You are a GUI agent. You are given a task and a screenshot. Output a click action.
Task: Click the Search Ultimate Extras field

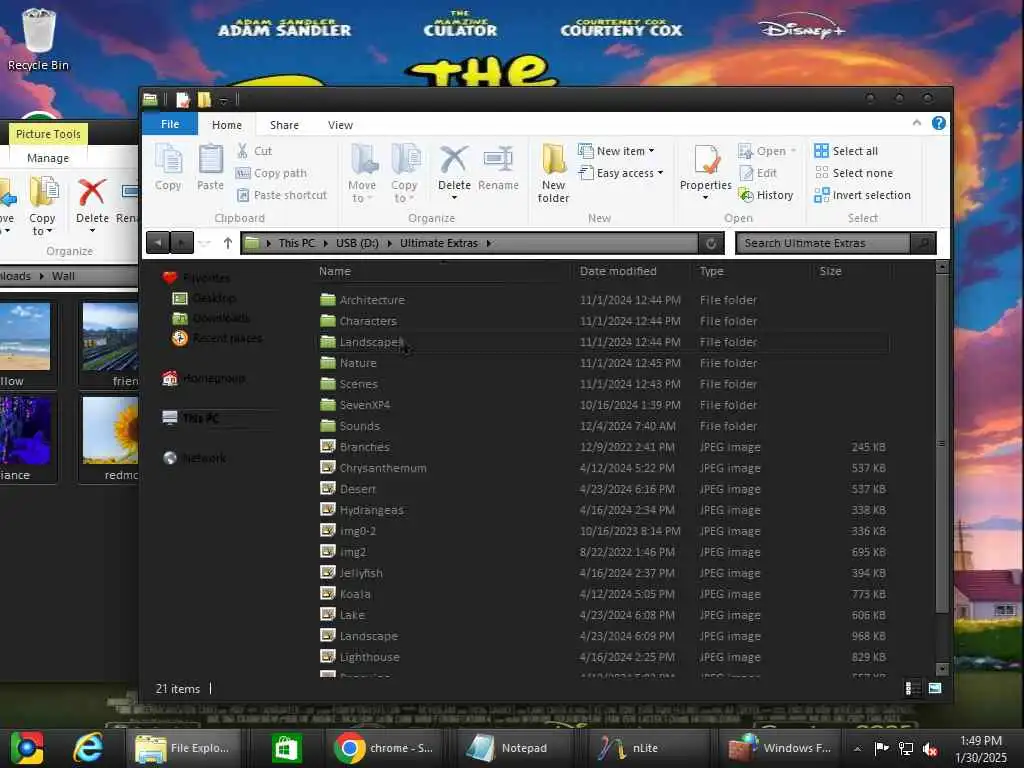[x=822, y=243]
